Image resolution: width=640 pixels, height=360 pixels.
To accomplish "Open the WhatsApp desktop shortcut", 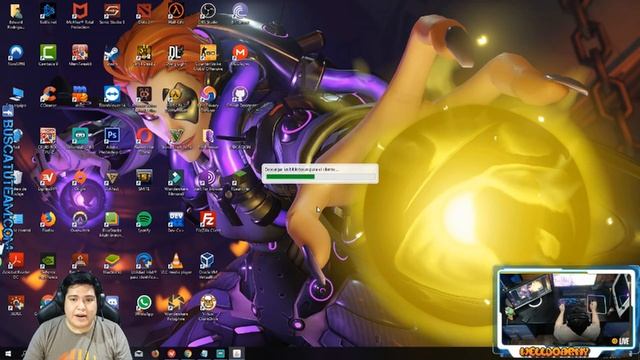I will (144, 306).
